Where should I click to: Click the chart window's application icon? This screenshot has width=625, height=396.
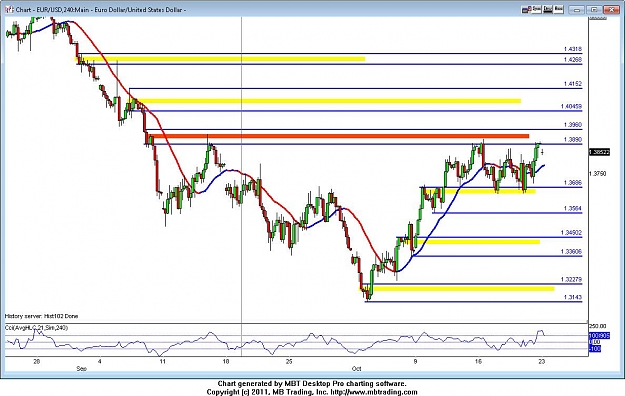pyautogui.click(x=9, y=9)
